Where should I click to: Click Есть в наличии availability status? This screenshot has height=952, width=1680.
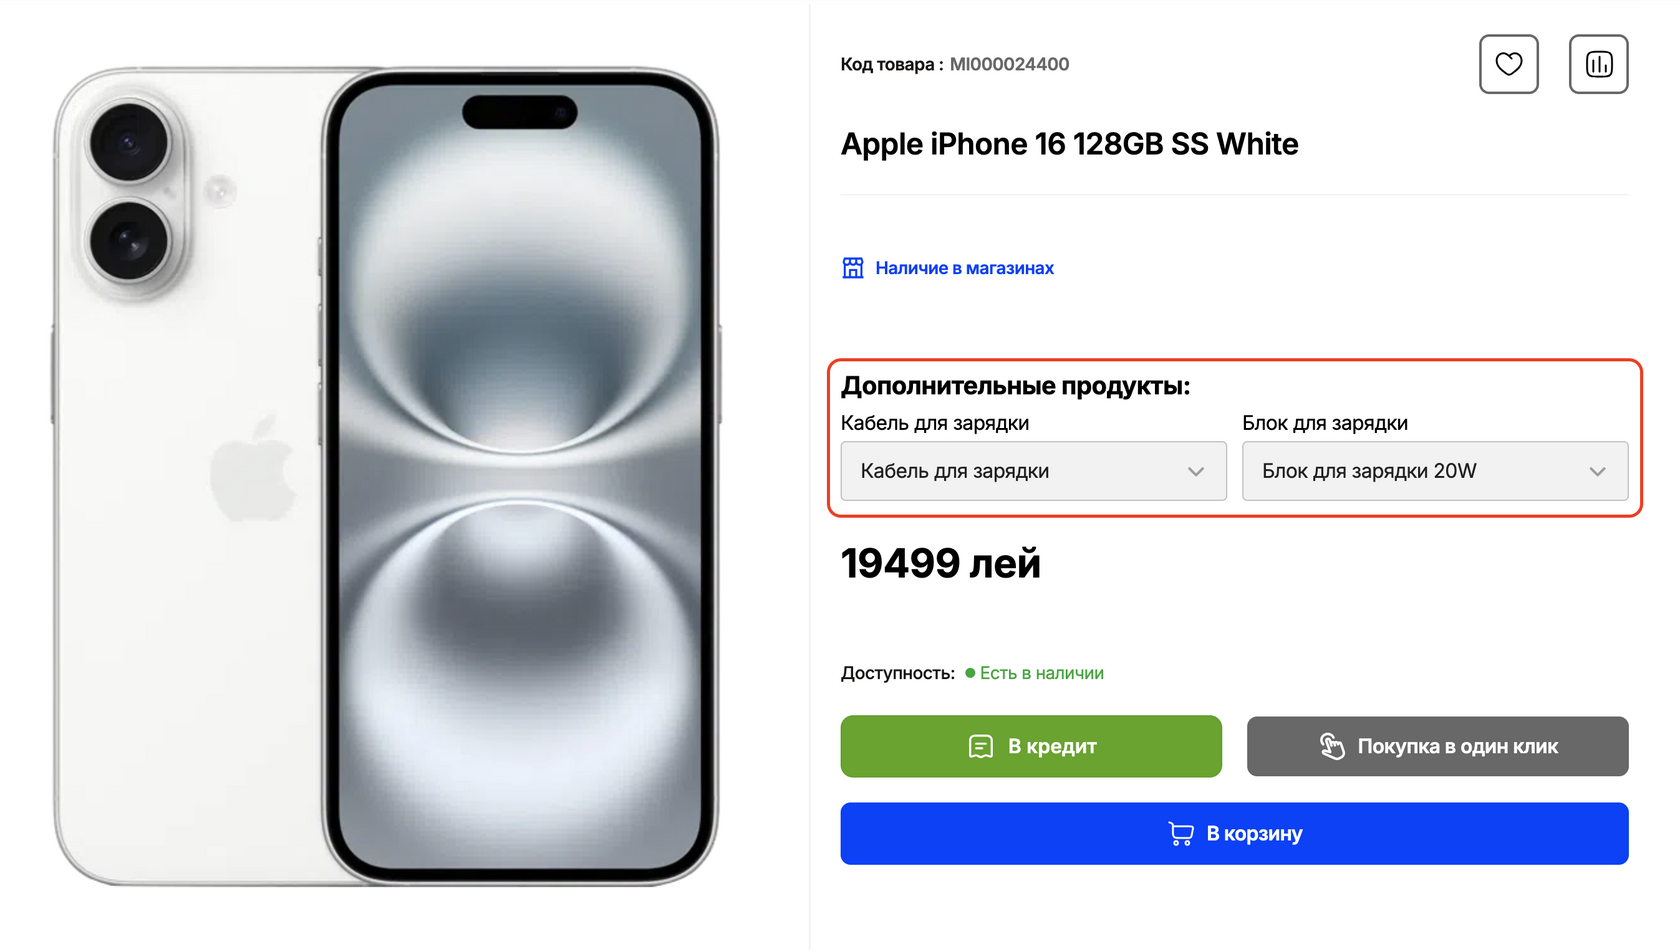[x=1041, y=673]
